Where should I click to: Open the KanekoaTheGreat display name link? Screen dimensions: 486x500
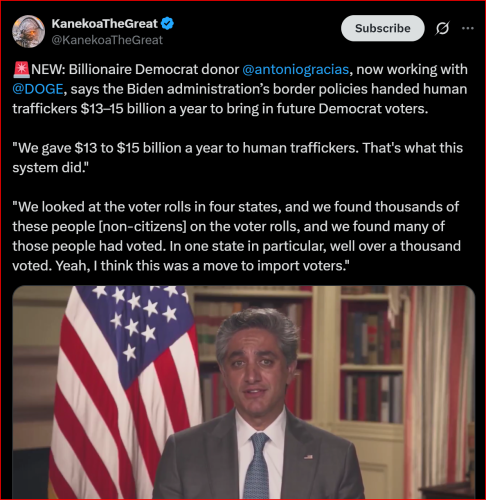(104, 24)
